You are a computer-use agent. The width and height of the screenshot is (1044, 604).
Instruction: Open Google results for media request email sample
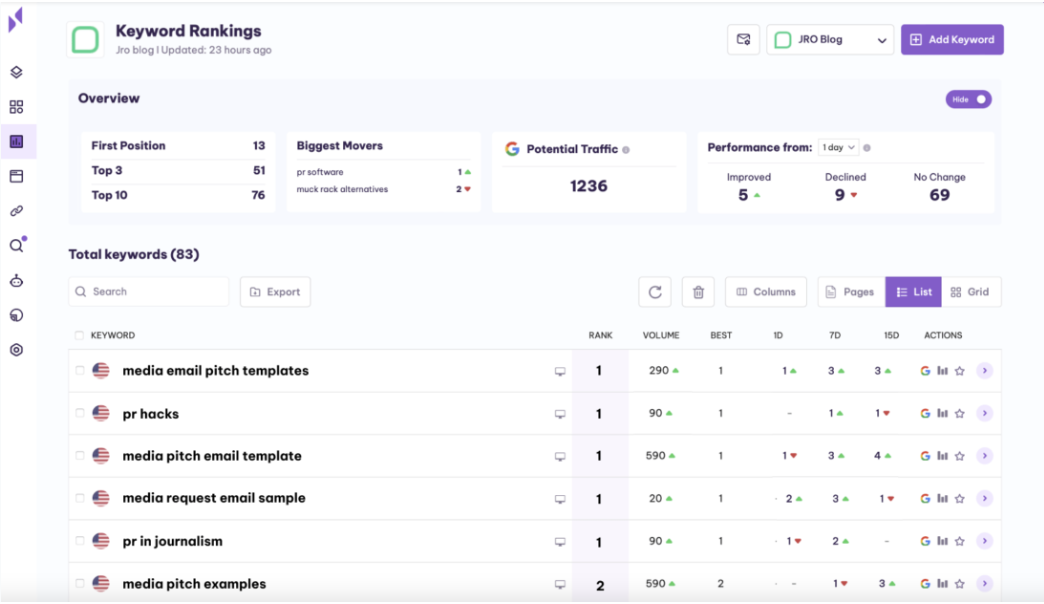pyautogui.click(x=925, y=499)
